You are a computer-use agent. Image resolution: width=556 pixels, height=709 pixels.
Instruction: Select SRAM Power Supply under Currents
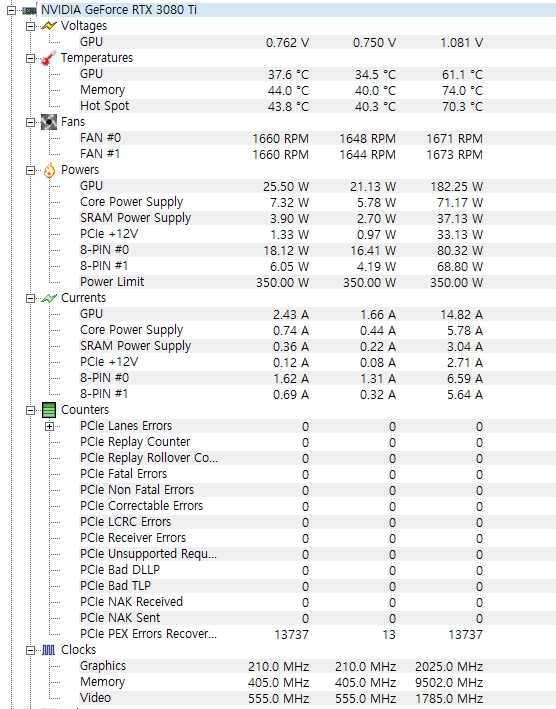point(317,346)
